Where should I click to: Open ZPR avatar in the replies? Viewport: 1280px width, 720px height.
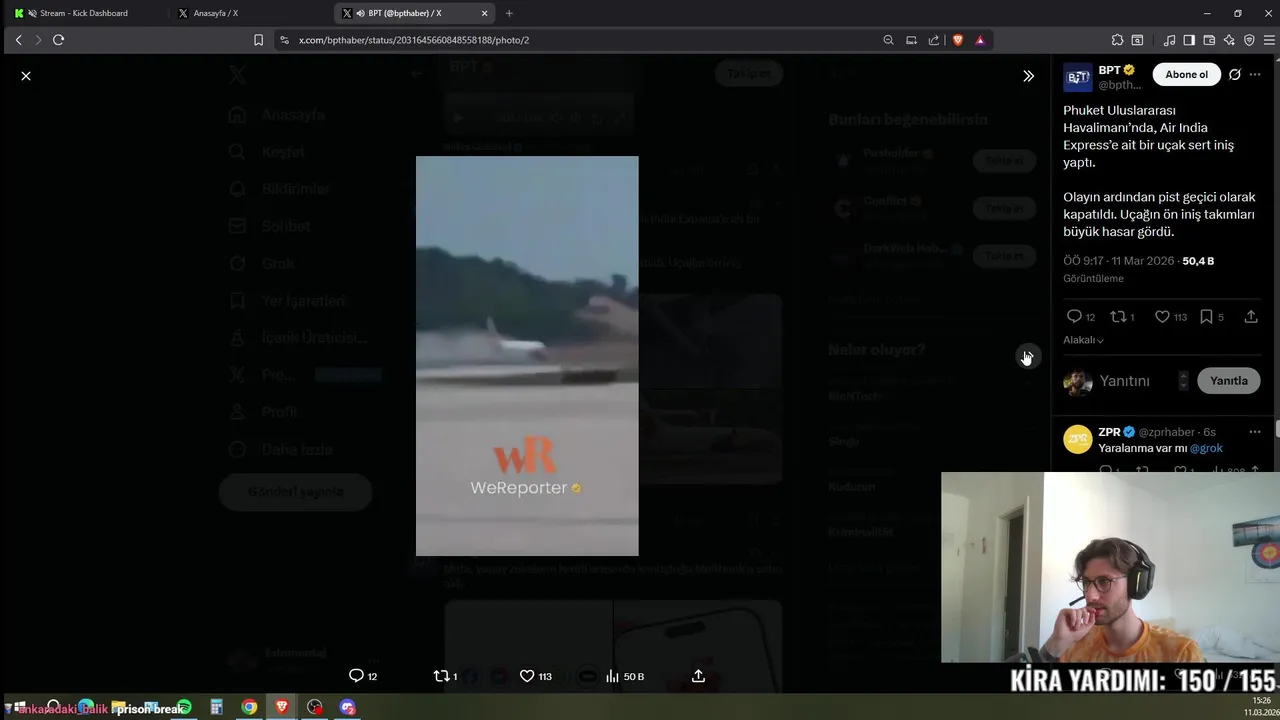coord(1078,439)
